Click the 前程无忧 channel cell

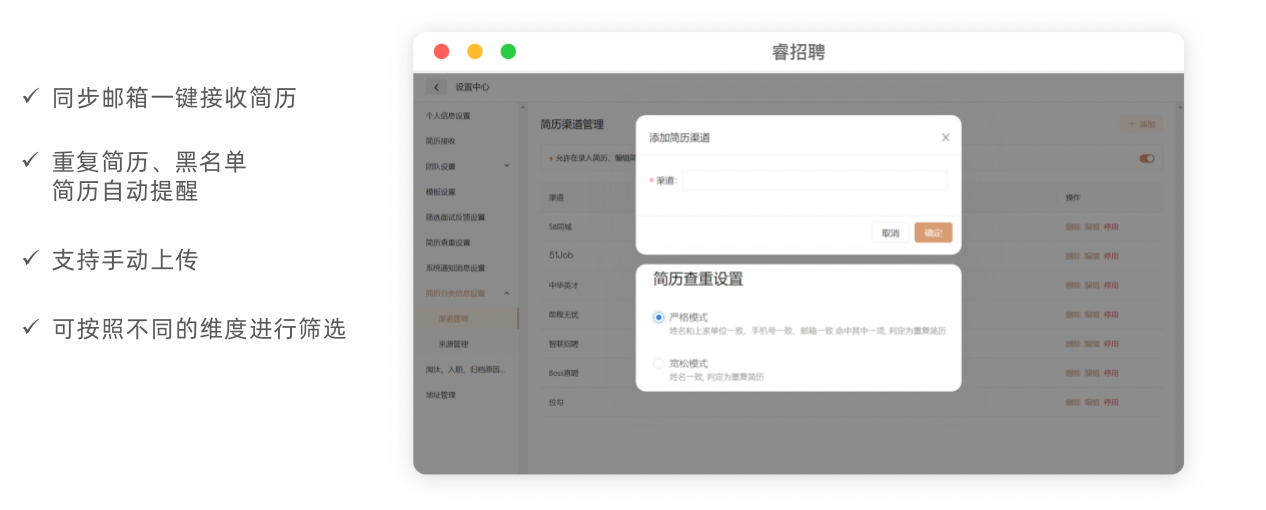coord(563,314)
